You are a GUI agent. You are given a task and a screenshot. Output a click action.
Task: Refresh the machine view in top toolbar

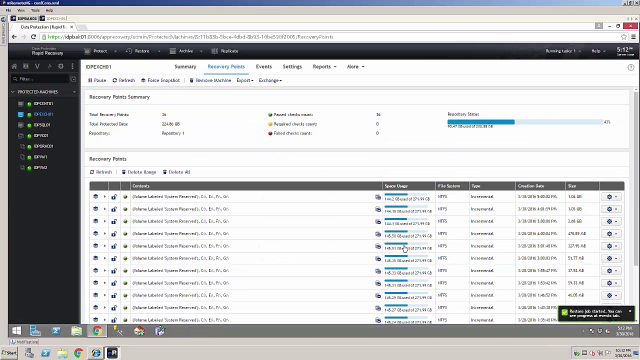tap(124, 80)
